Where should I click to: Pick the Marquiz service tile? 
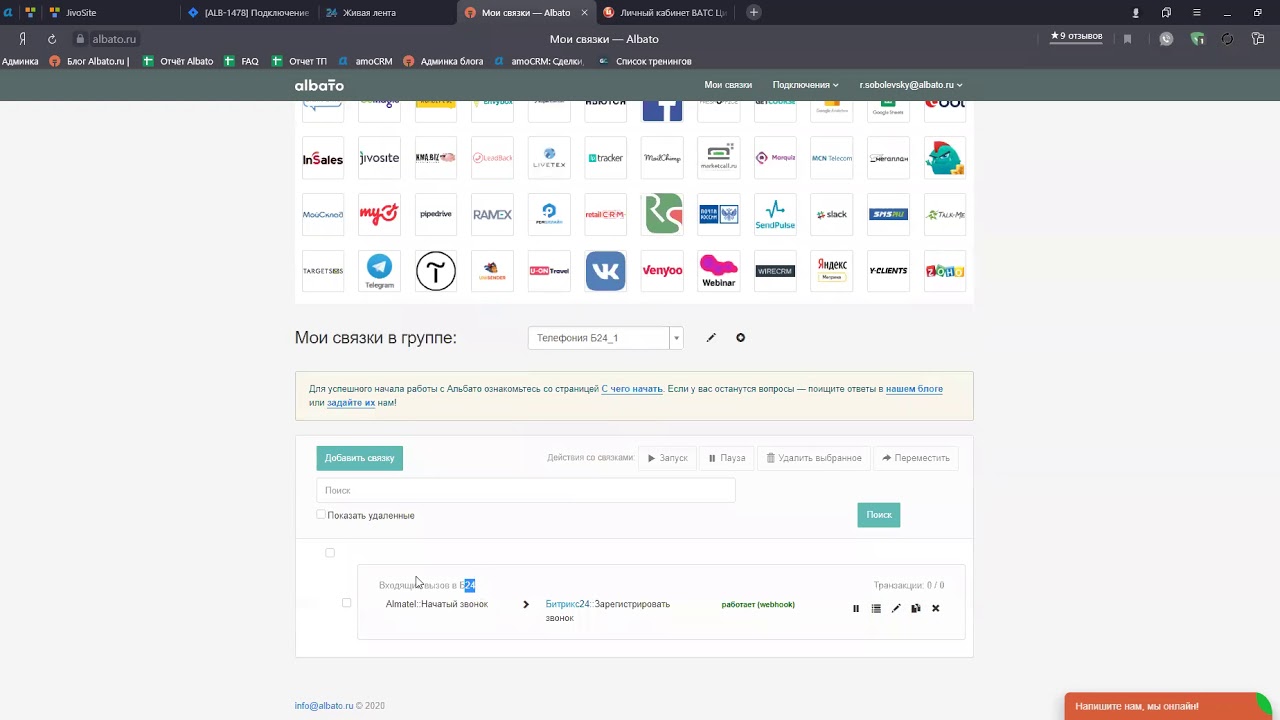[x=775, y=158]
